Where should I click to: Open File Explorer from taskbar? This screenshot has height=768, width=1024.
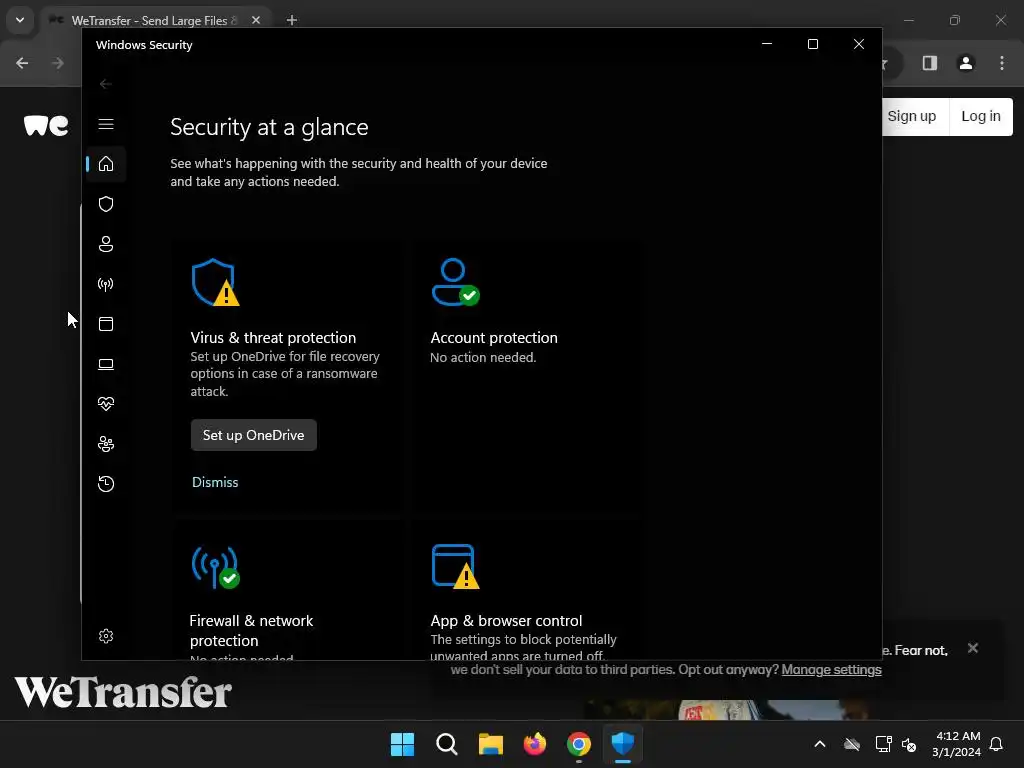(x=490, y=744)
